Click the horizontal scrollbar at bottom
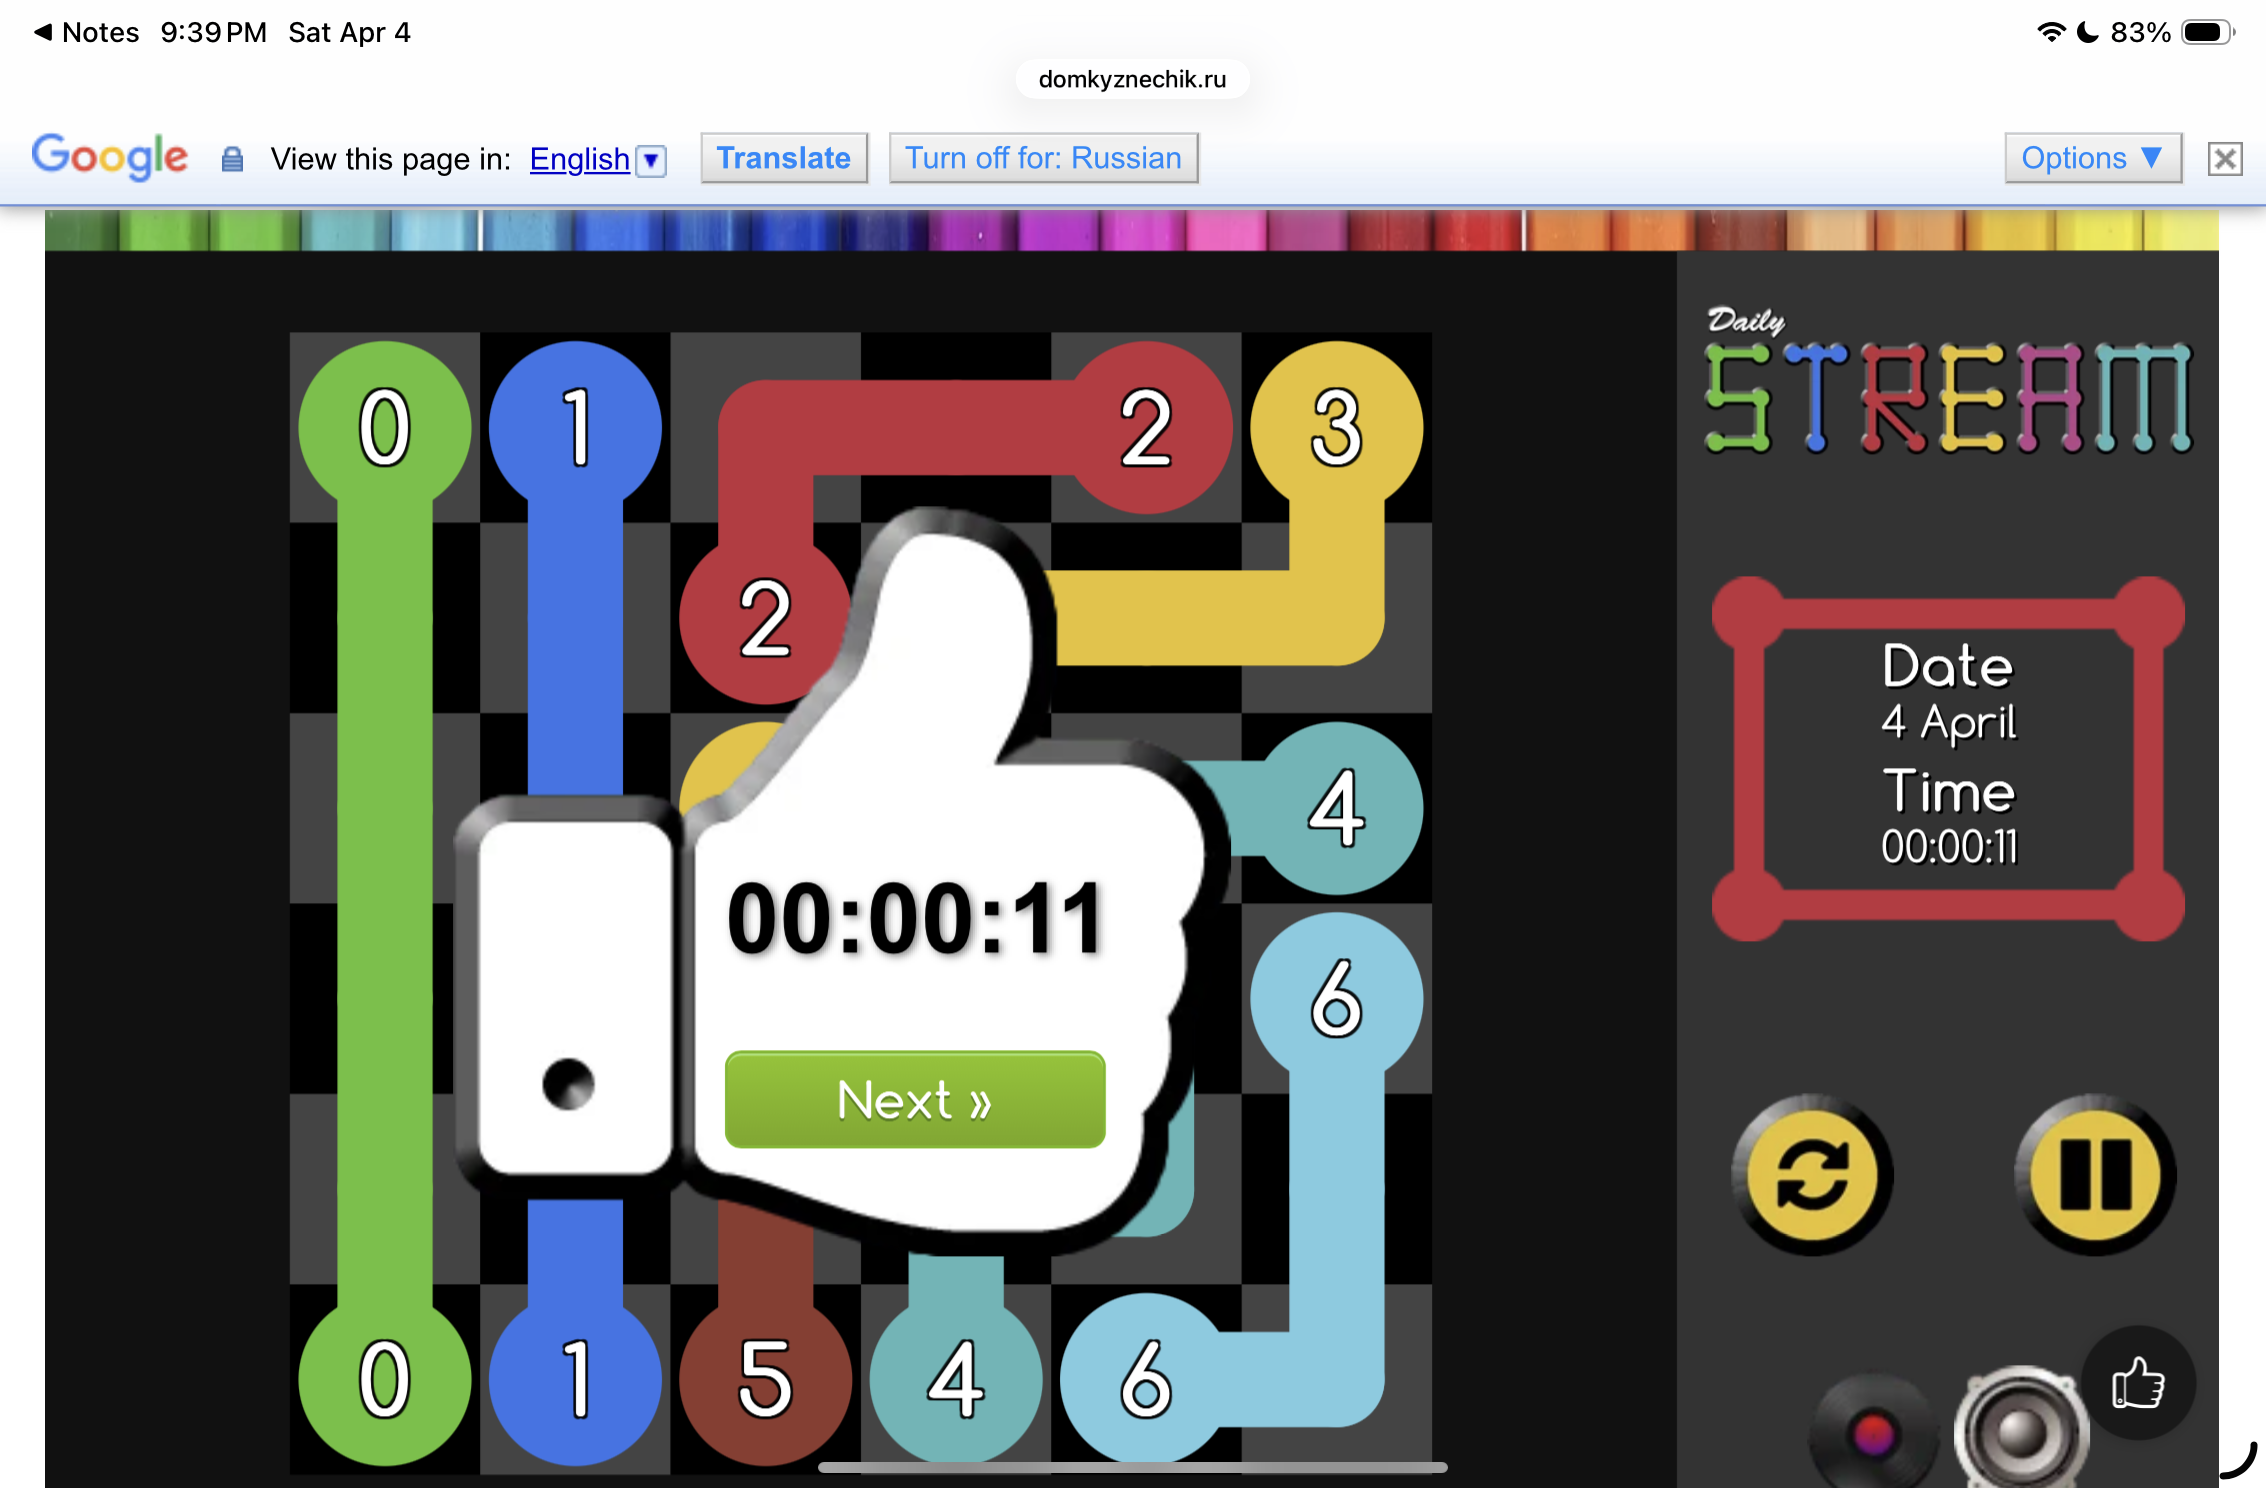Screen dimensions: 2266x1488 tap(1132, 1467)
